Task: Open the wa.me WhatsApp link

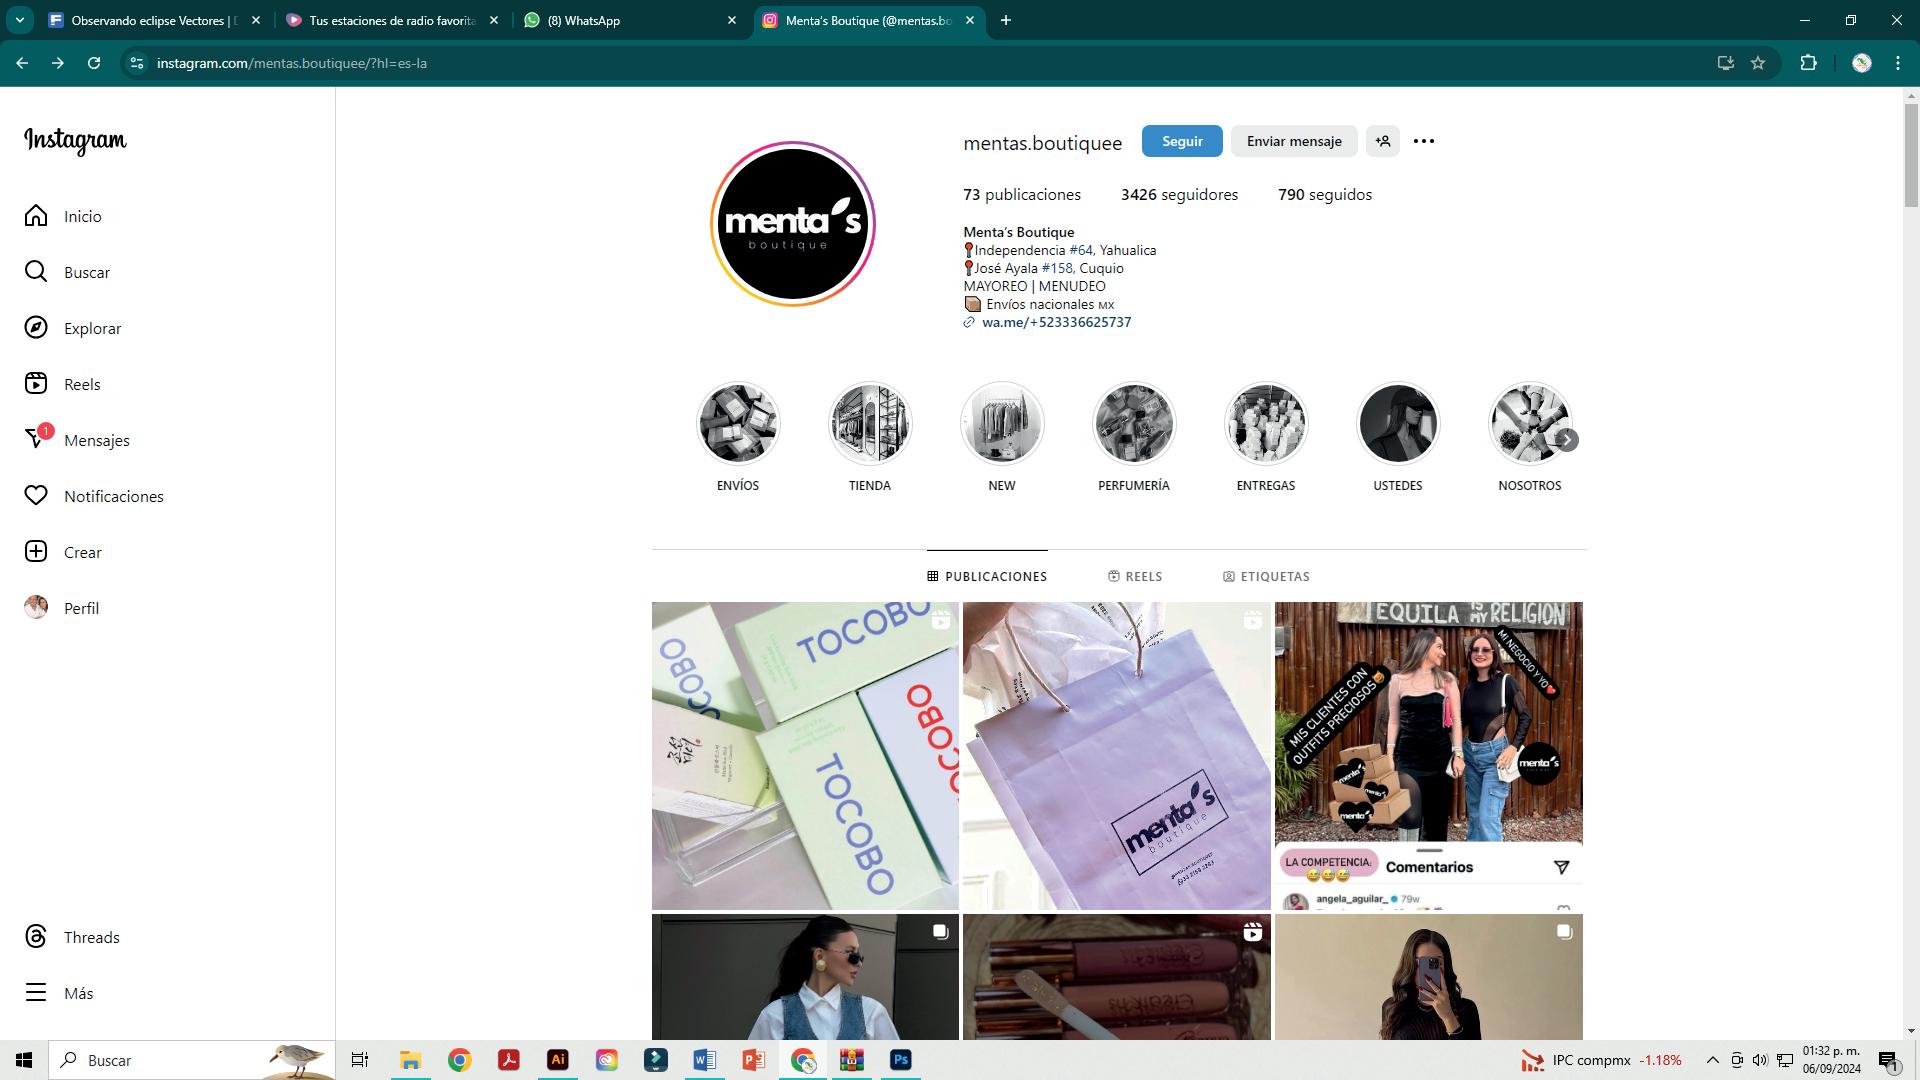Action: pos(1056,322)
